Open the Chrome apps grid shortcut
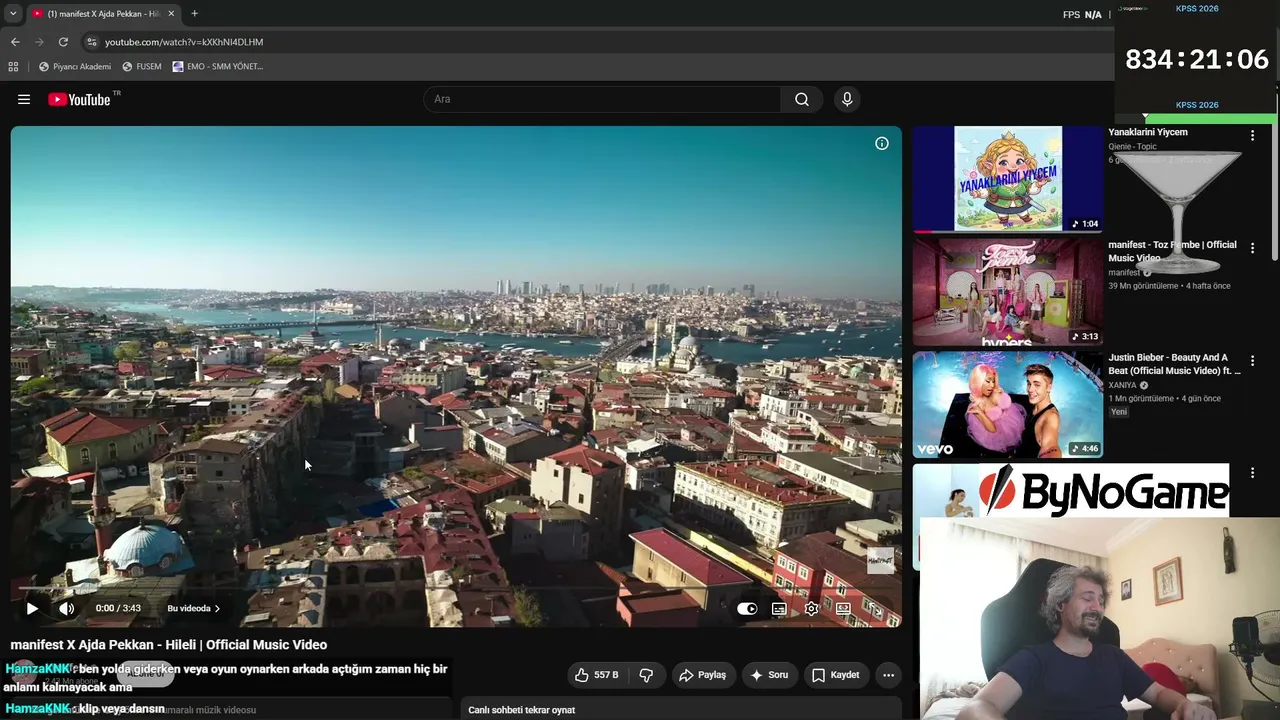Viewport: 1280px width, 720px height. click(13, 67)
